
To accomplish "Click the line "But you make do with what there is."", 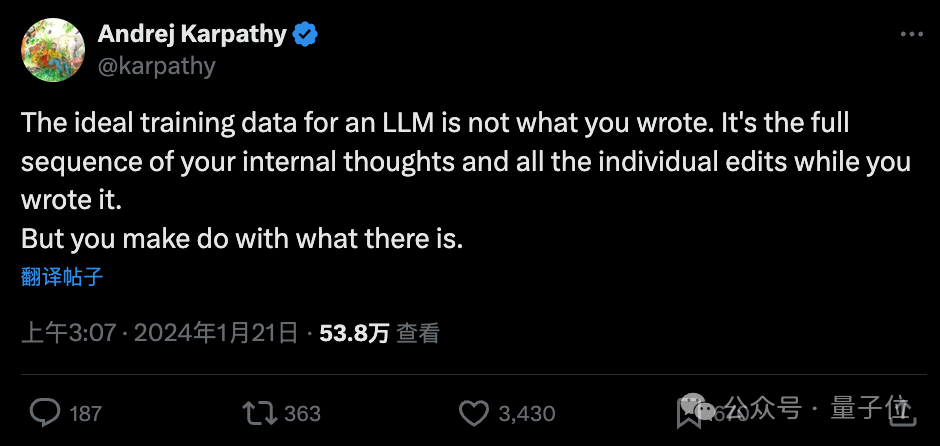I will tap(242, 240).
